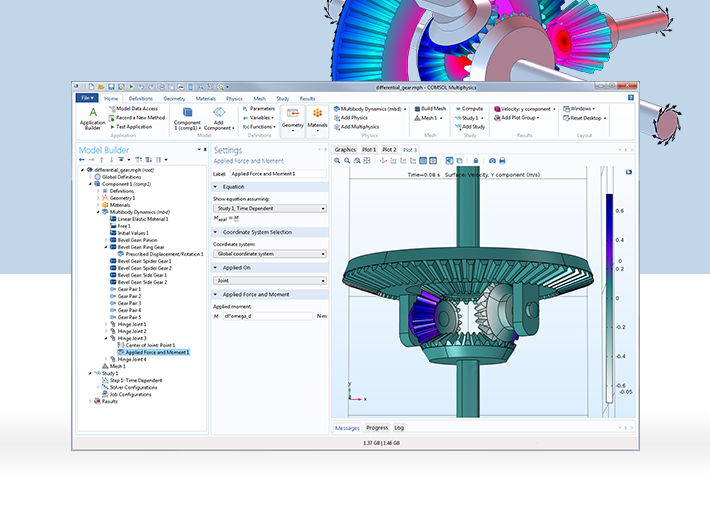
Task: Click Test Application button
Action: click(131, 127)
